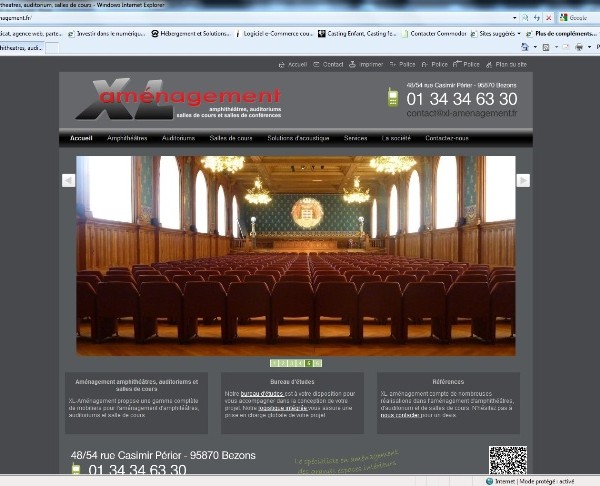This screenshot has height=486, width=600.
Task: Click the XL aménagement logo
Action: coord(178,99)
